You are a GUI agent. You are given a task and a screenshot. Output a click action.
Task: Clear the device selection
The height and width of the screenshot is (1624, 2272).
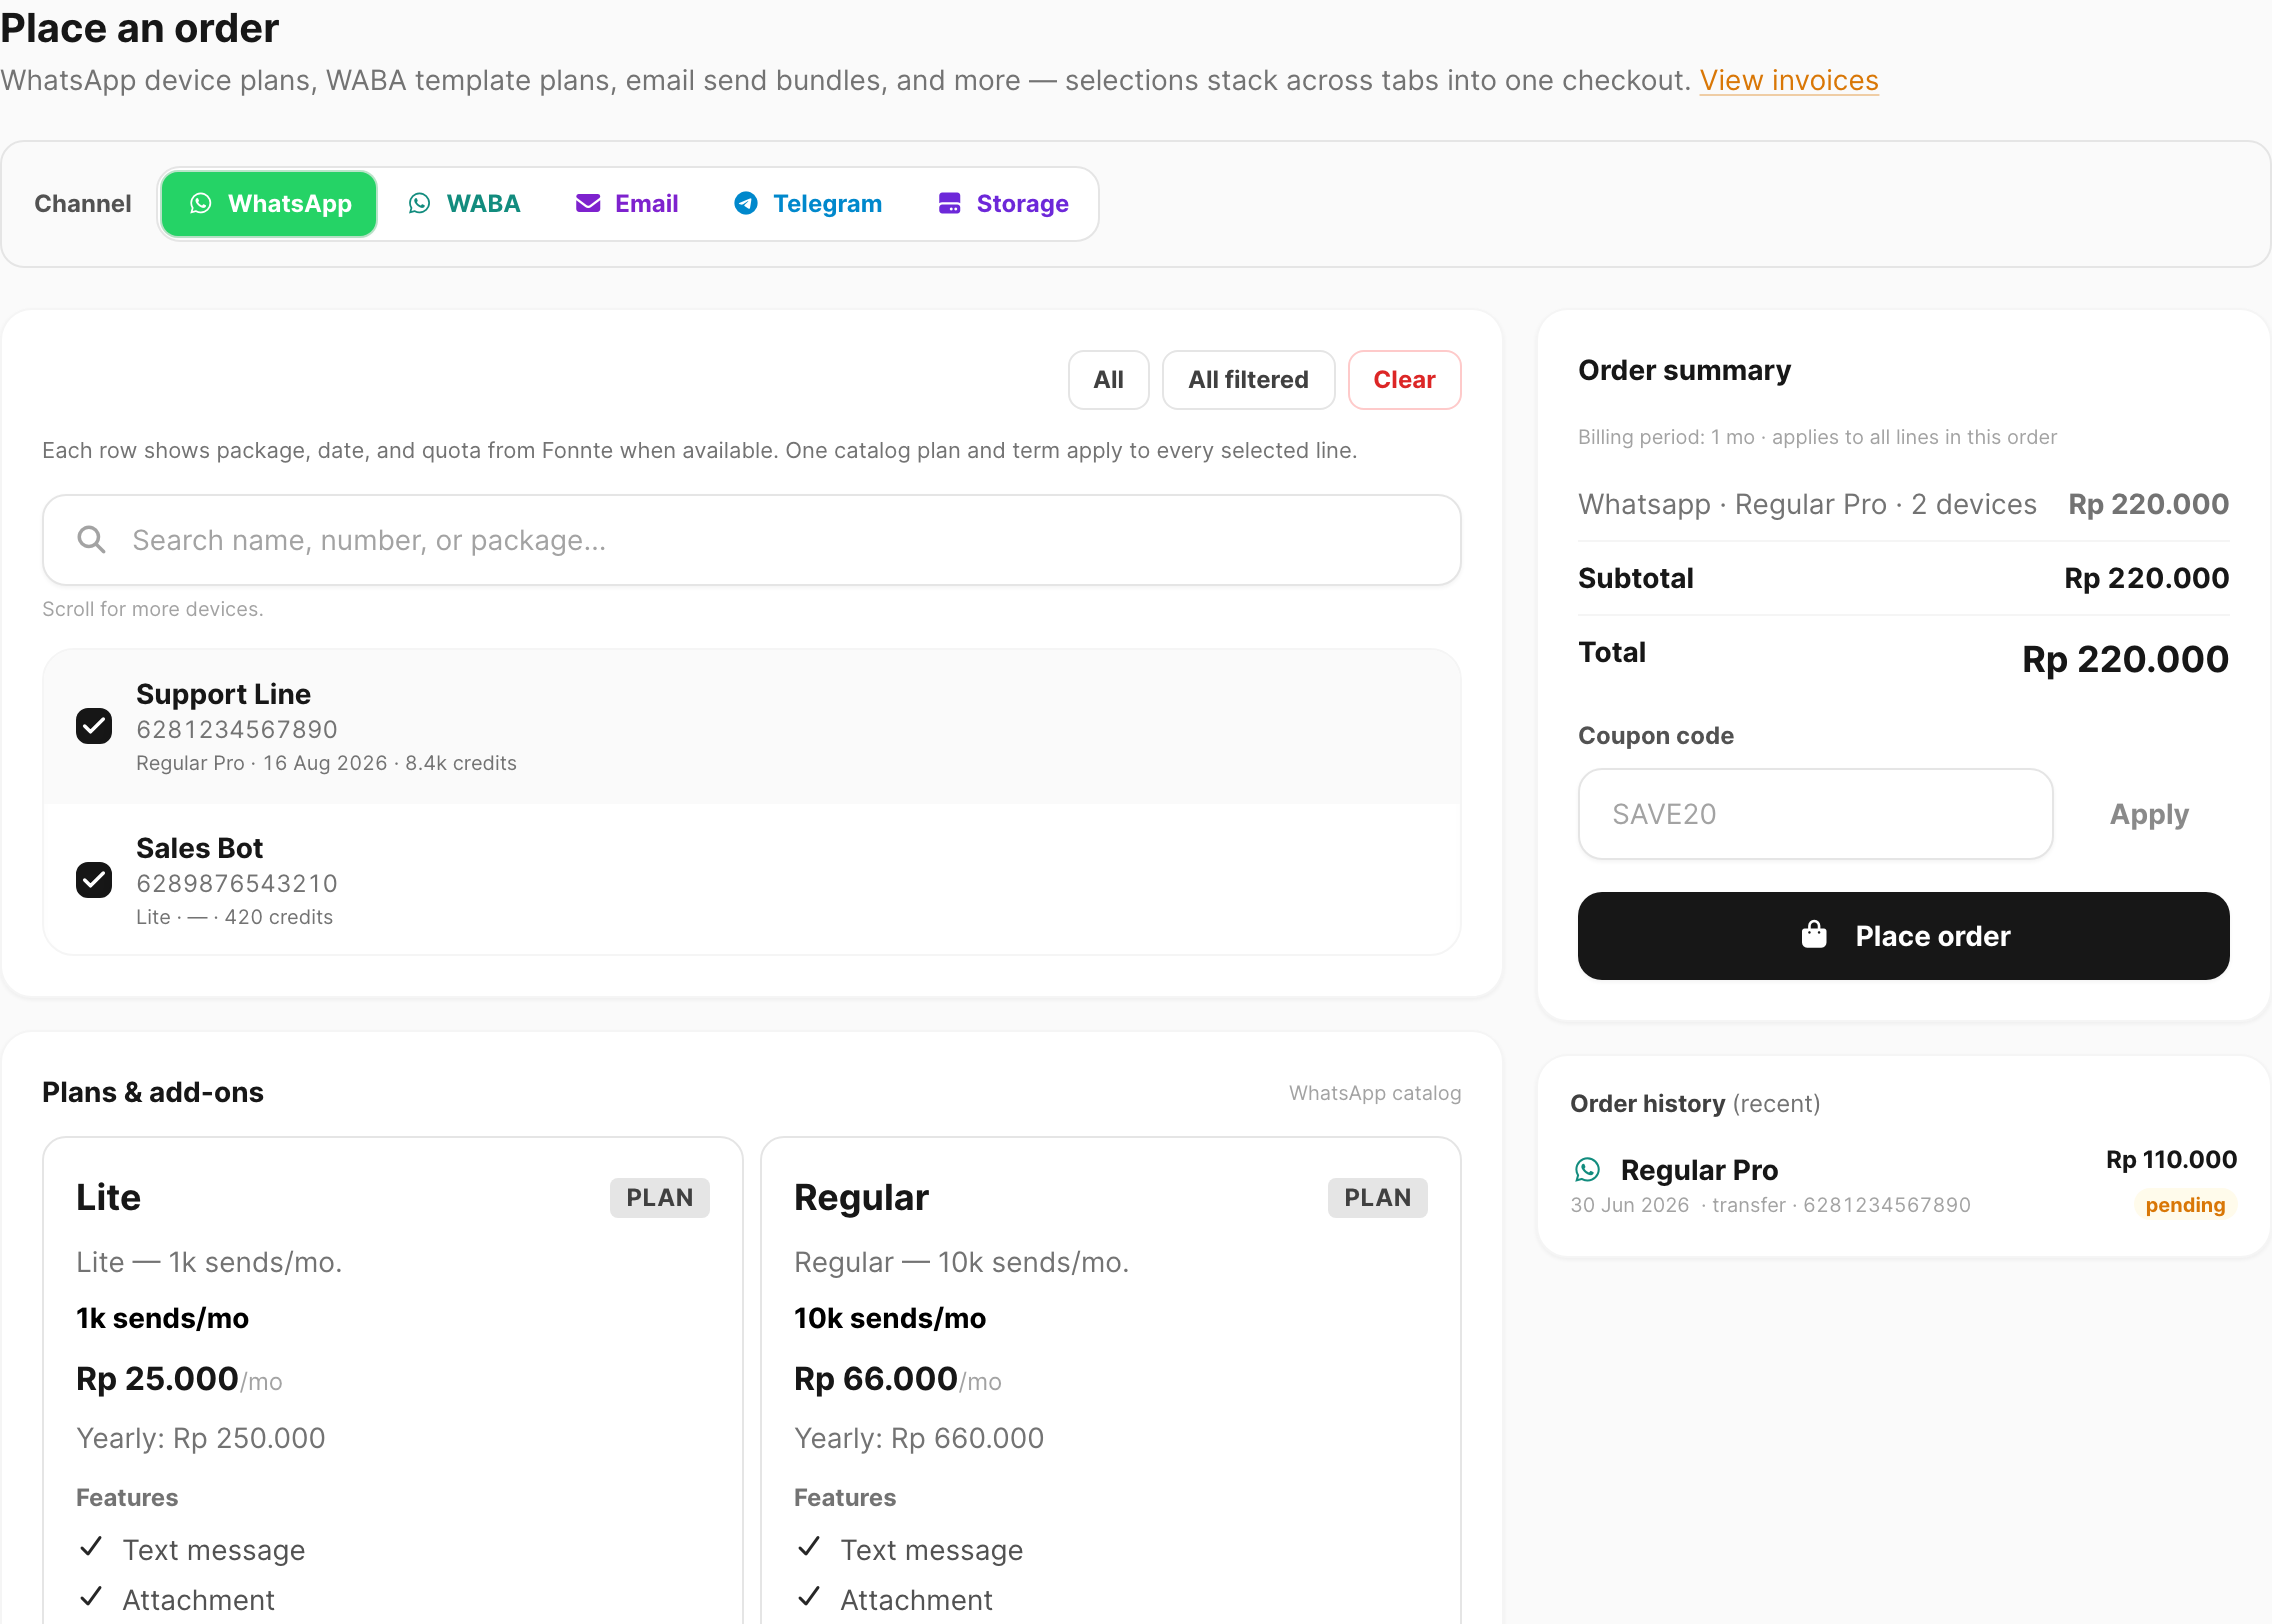point(1404,380)
